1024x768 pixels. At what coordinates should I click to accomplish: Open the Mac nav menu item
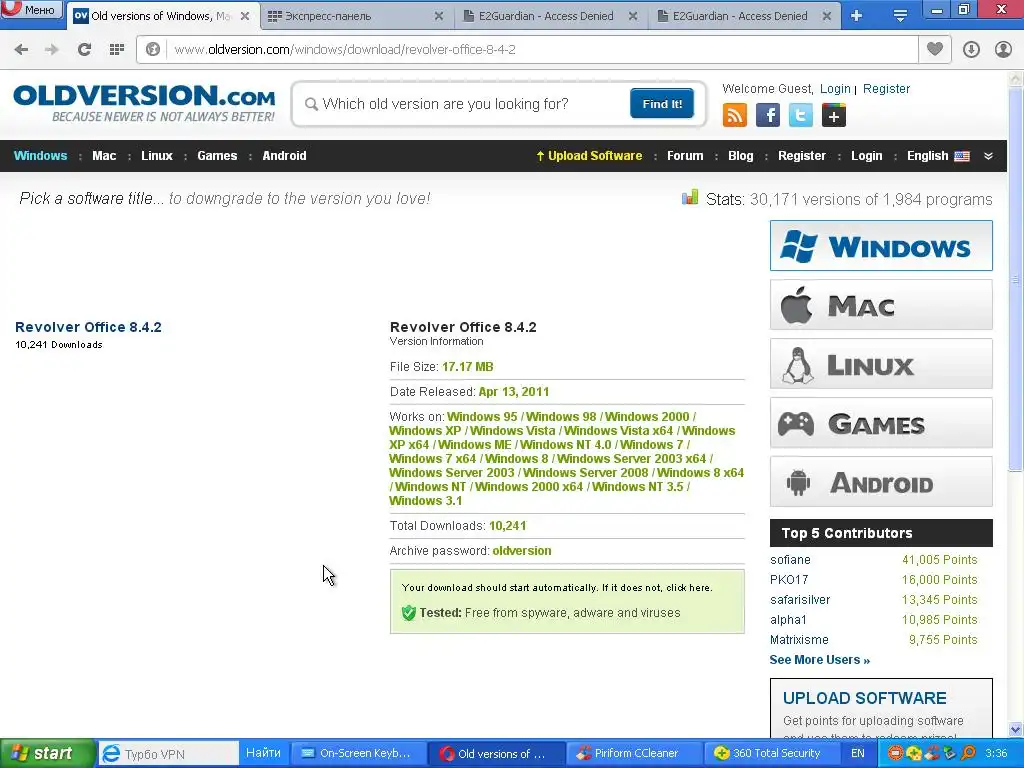[x=104, y=156]
